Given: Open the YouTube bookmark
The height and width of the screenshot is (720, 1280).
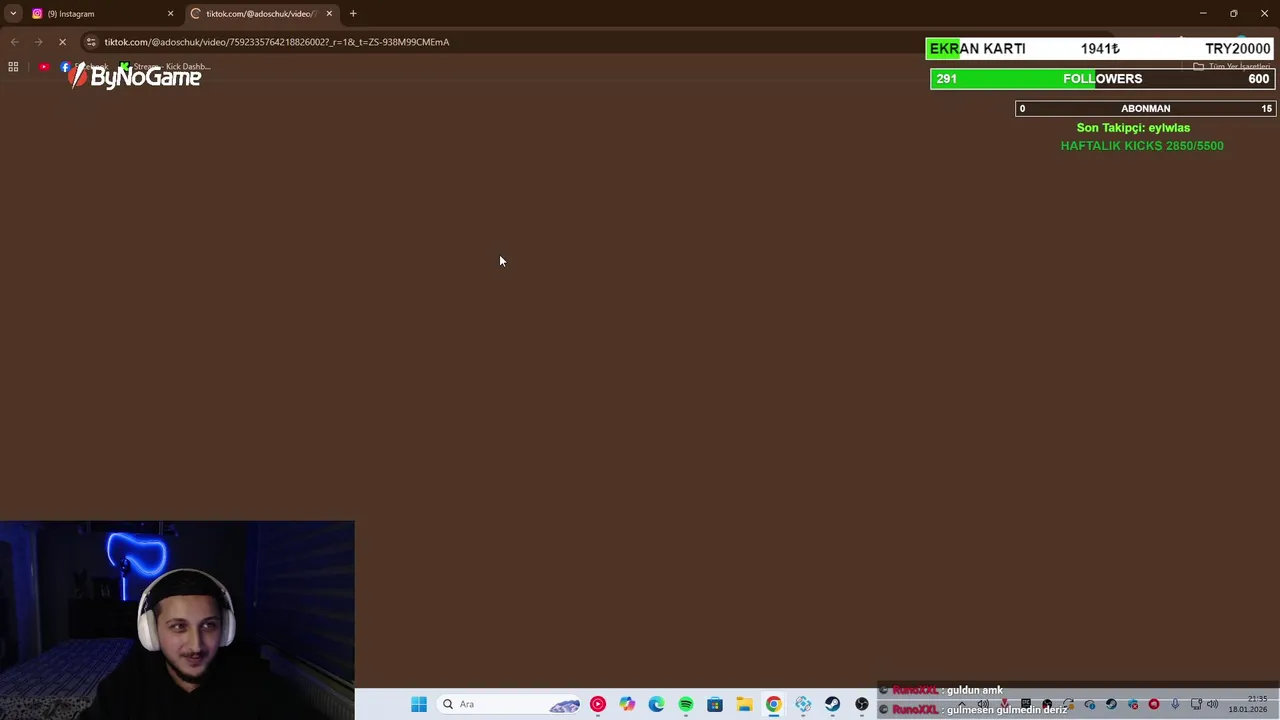Looking at the screenshot, I should [x=44, y=67].
